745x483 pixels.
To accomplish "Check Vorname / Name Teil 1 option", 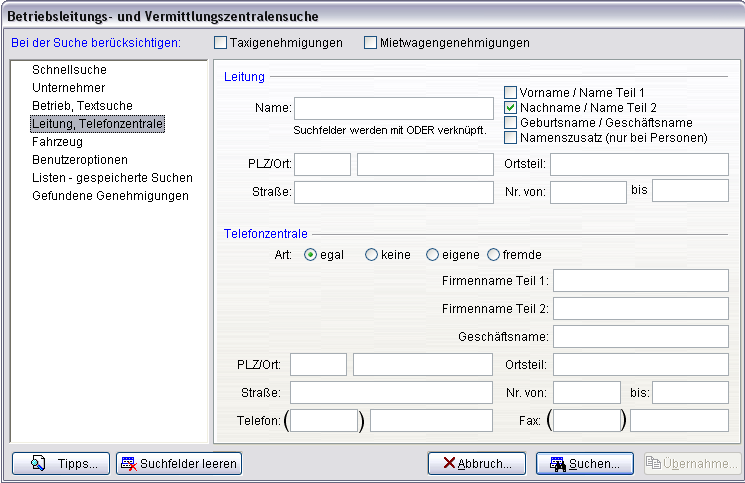I will (x=511, y=92).
